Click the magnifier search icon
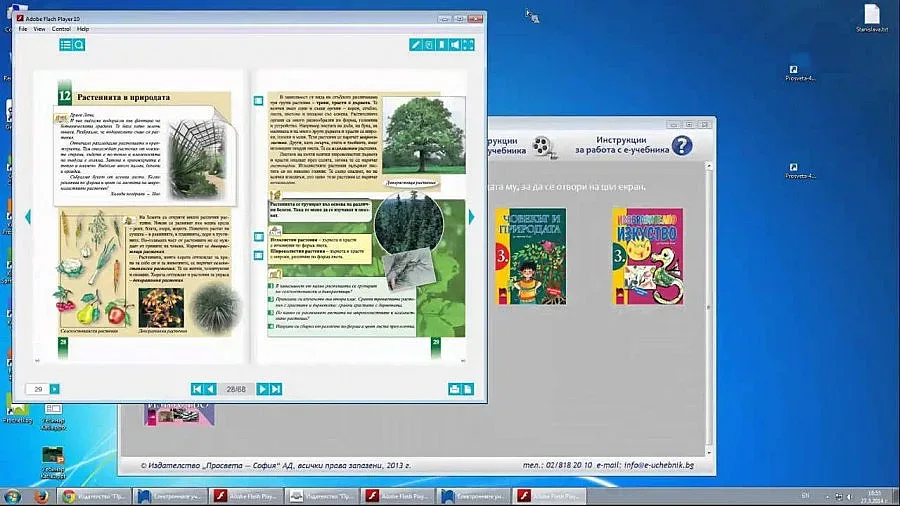The height and width of the screenshot is (506, 900). [x=79, y=44]
